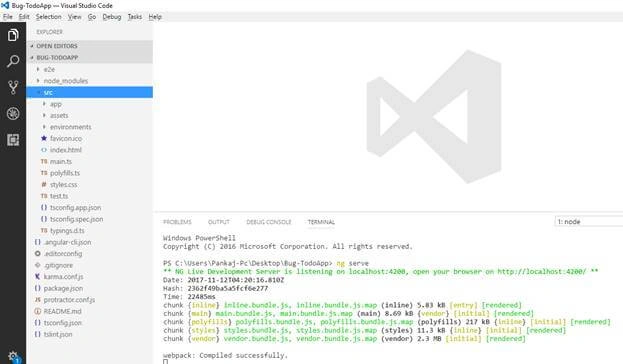Open the Go menu

(92, 17)
